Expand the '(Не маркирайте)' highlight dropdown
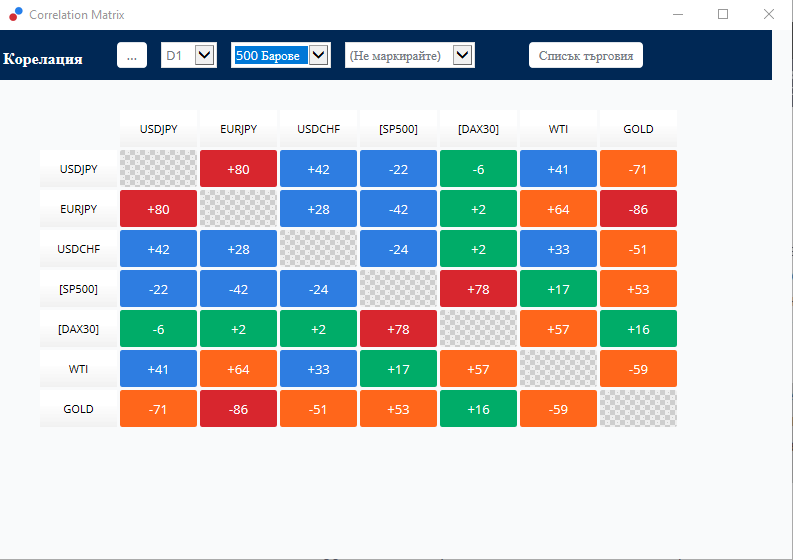This screenshot has width=793, height=560. coord(410,55)
